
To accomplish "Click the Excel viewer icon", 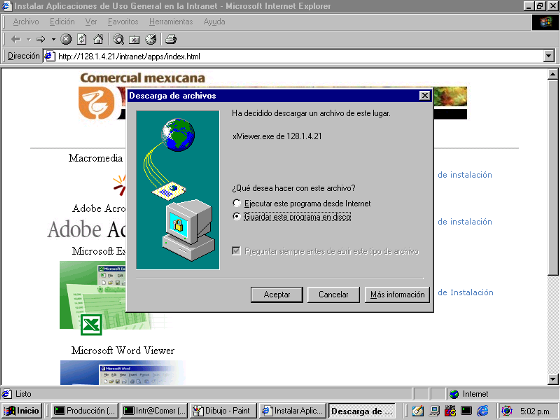I will pyautogui.click(x=91, y=325).
